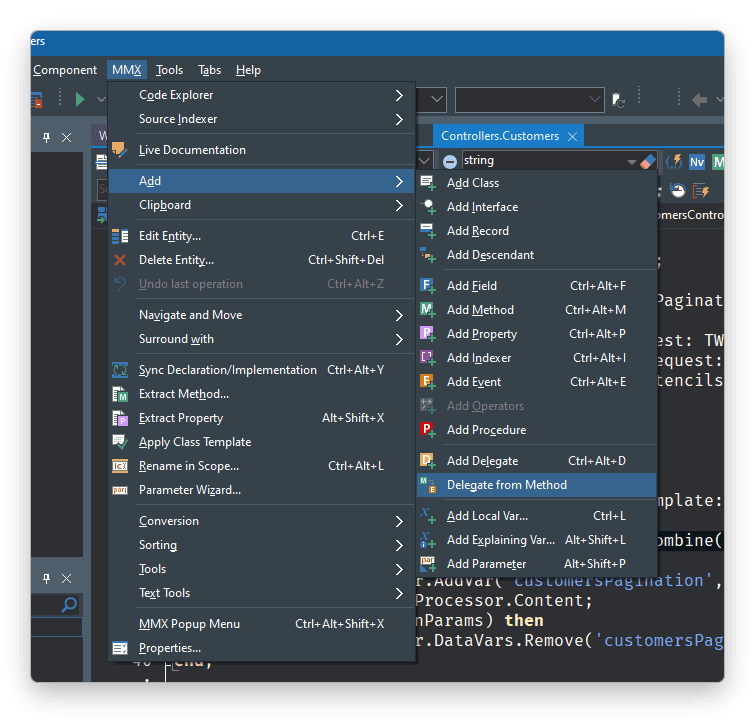The image size is (755, 723).
Task: Choose Edit Entity... menu item
Action: [x=261, y=236]
